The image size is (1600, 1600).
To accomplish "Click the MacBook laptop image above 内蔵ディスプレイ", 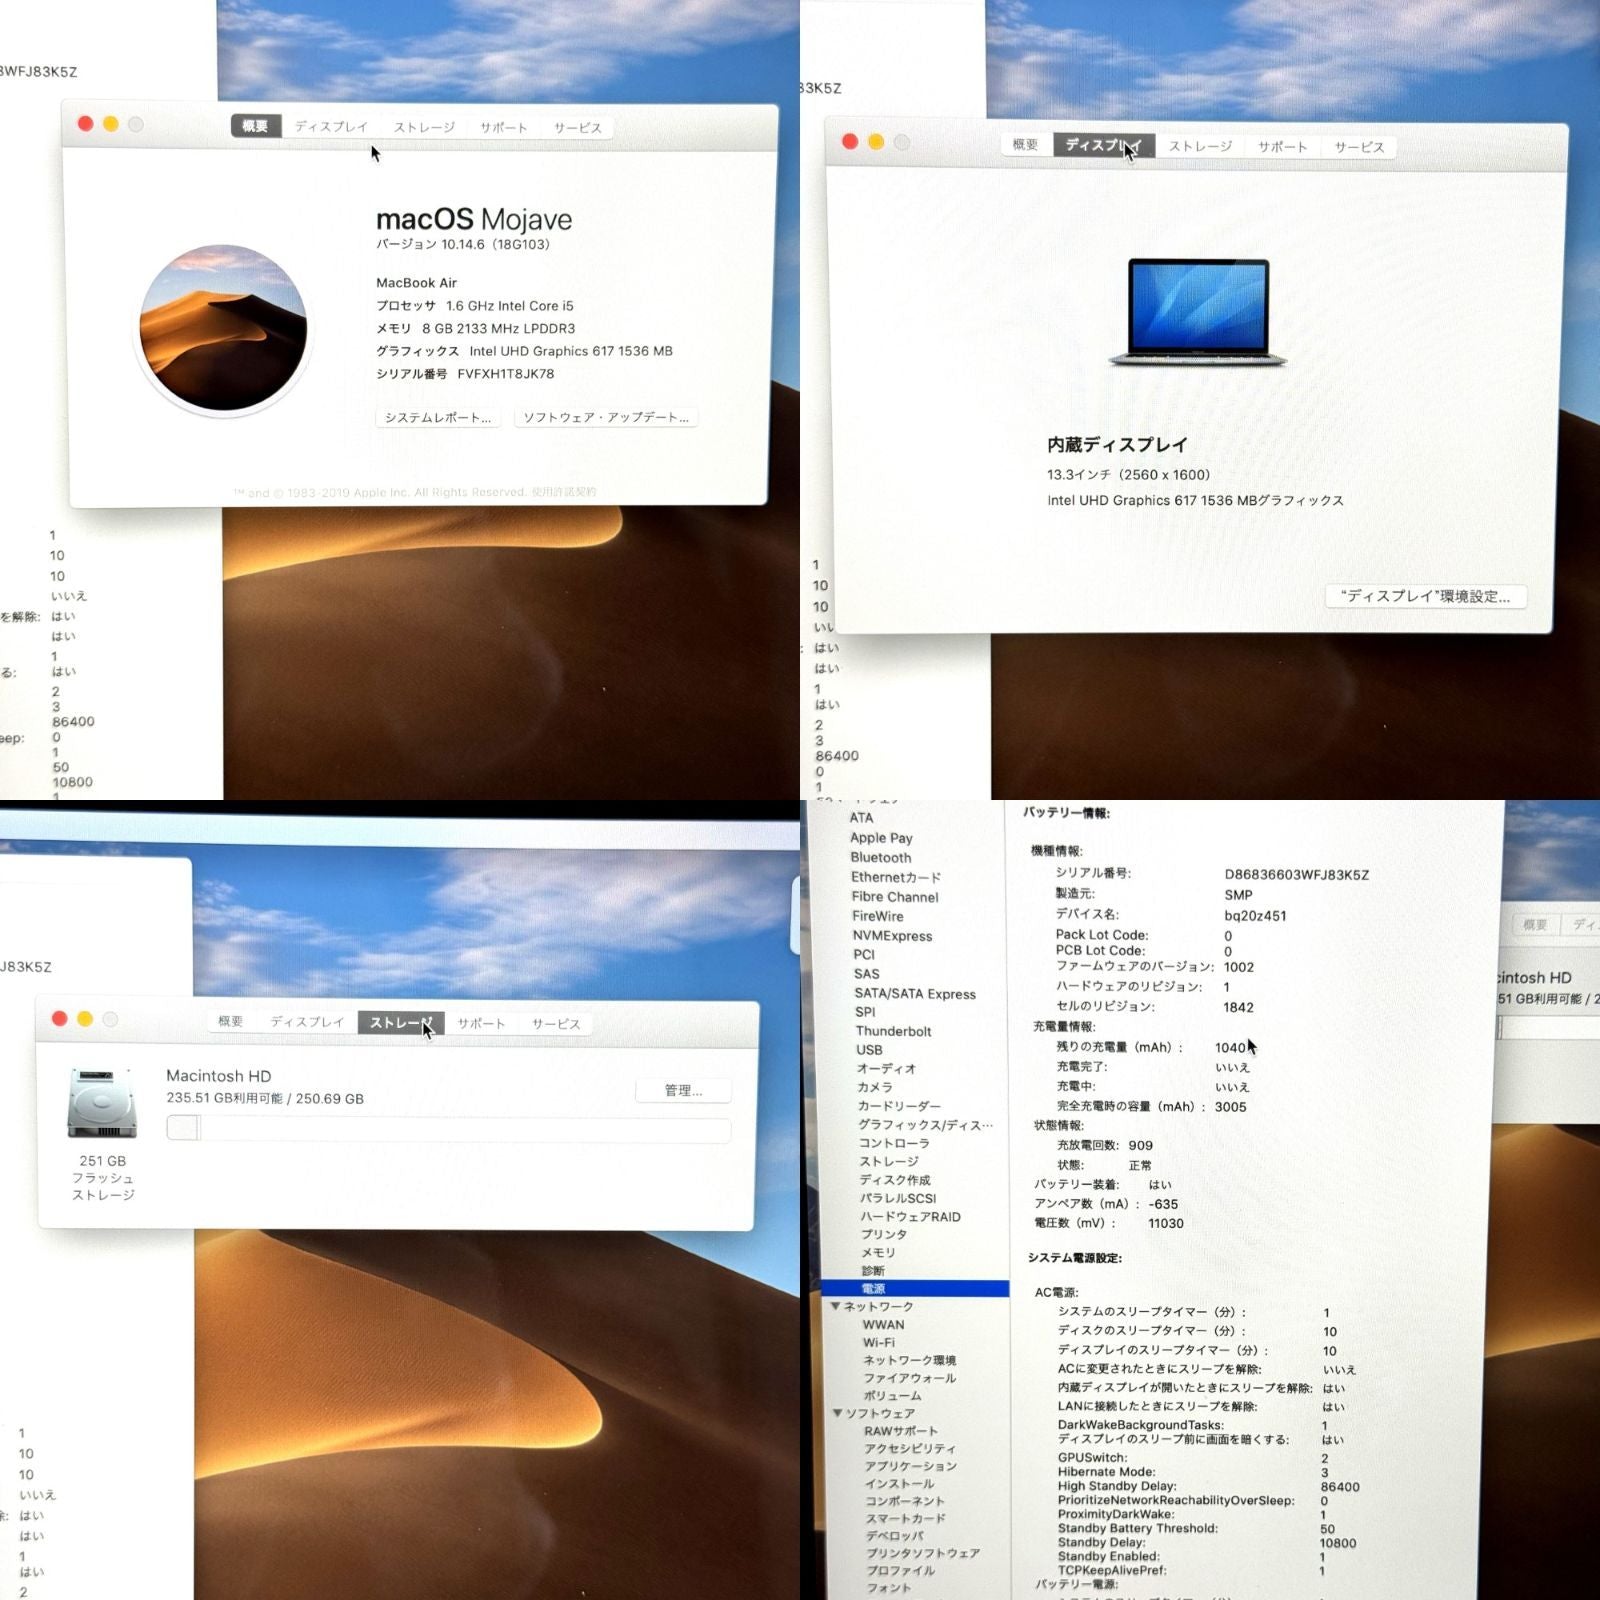I will (1198, 312).
